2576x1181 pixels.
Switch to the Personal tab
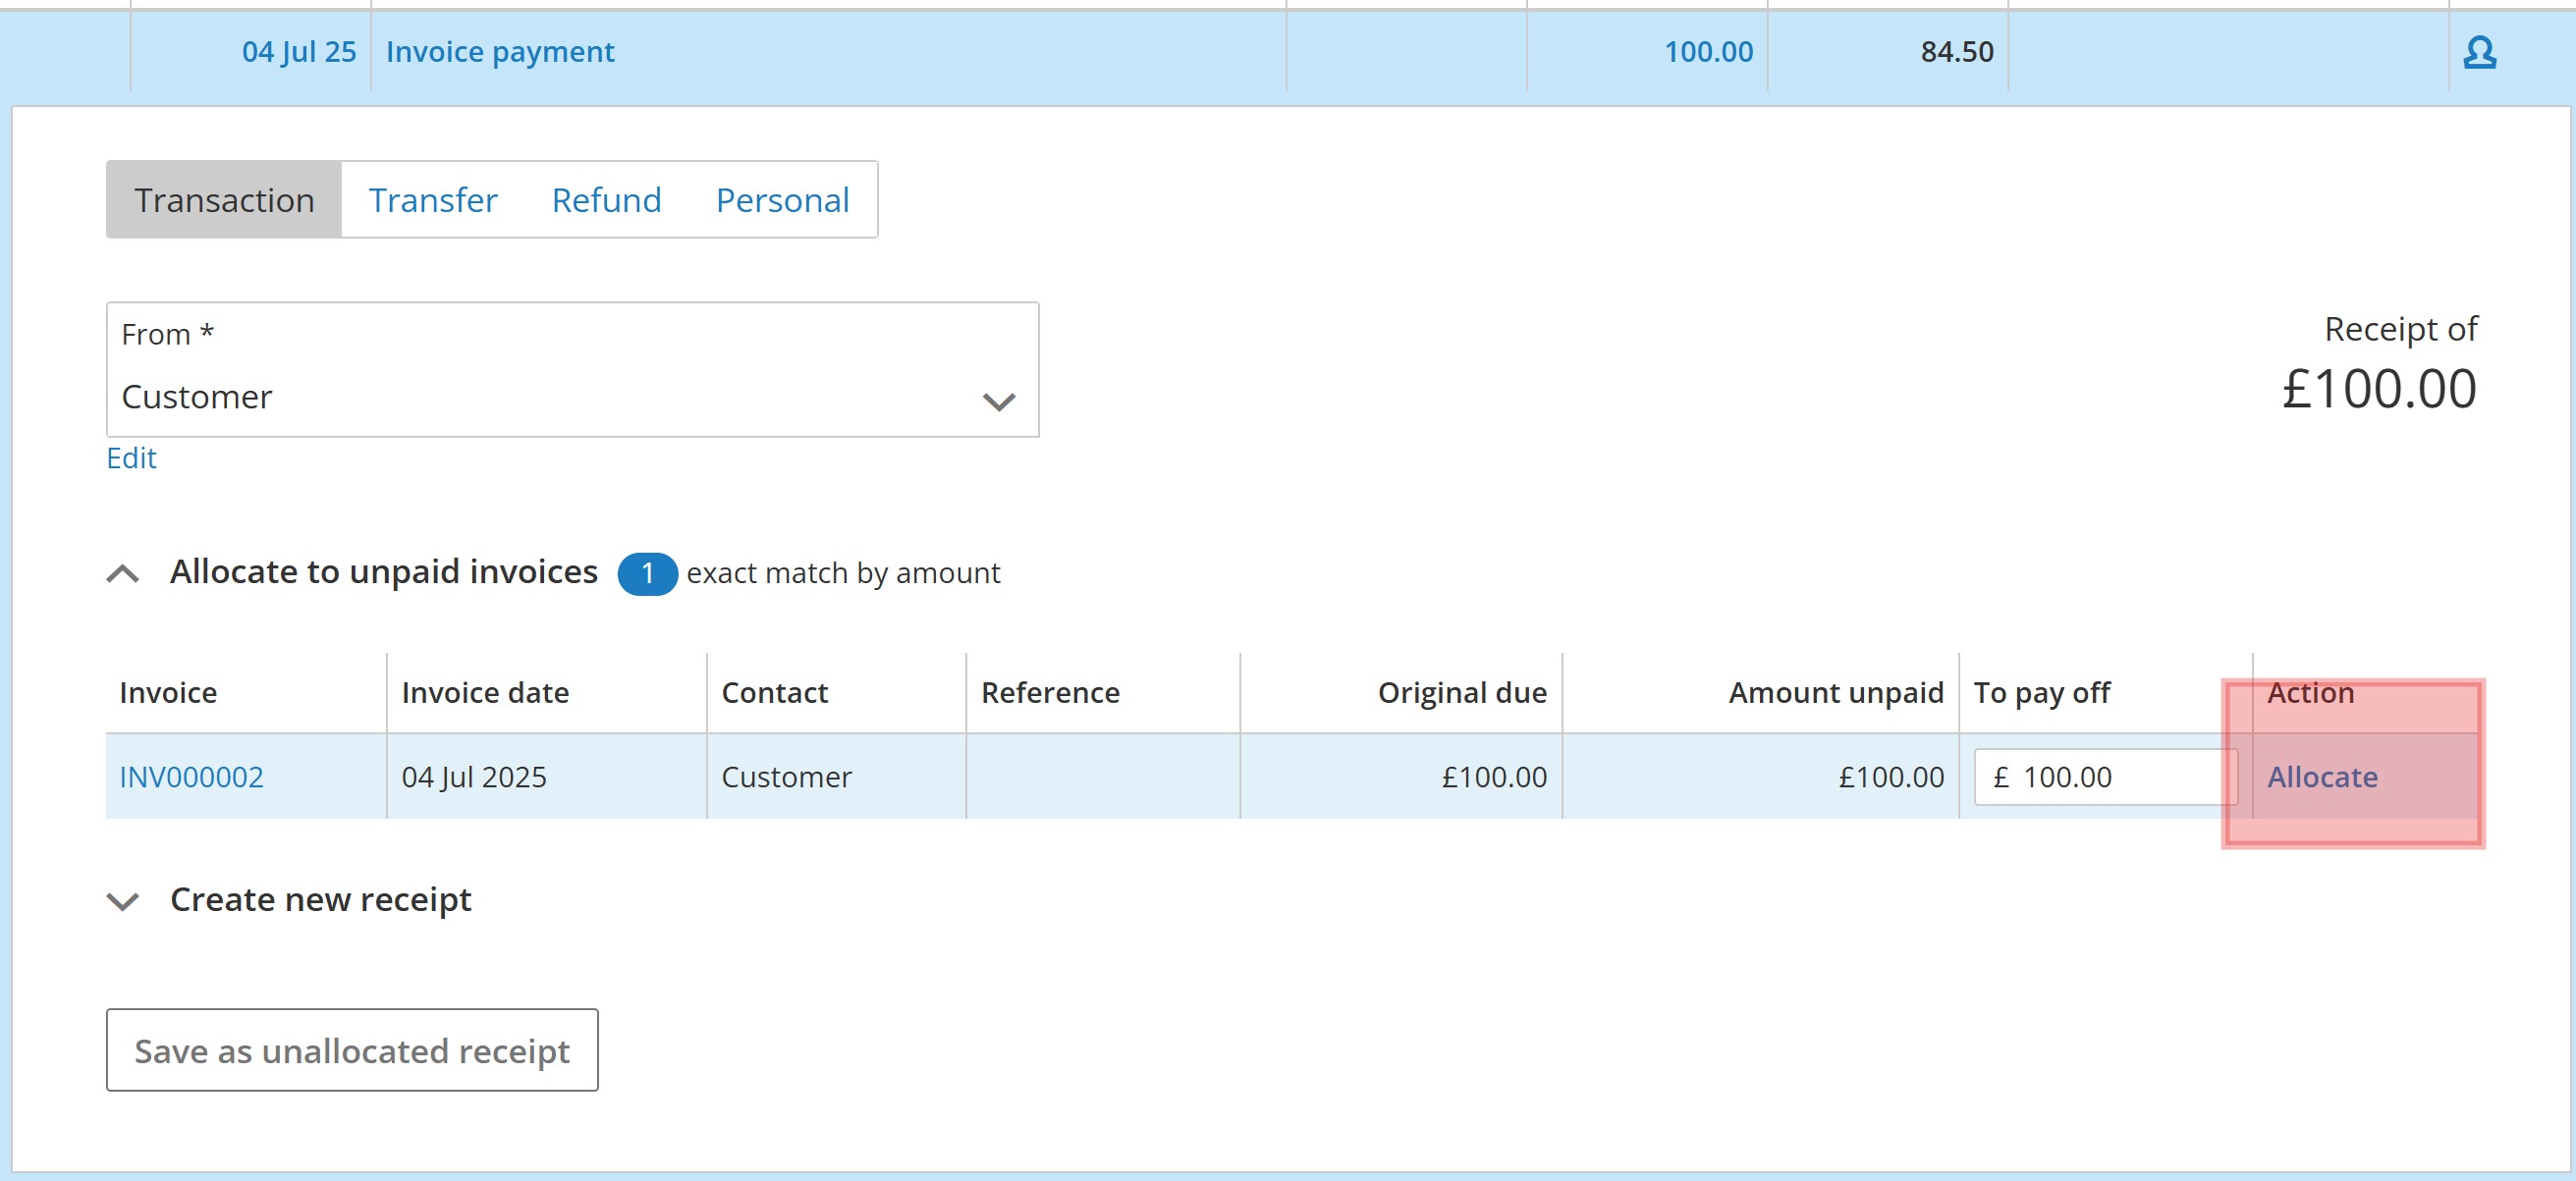tap(782, 200)
